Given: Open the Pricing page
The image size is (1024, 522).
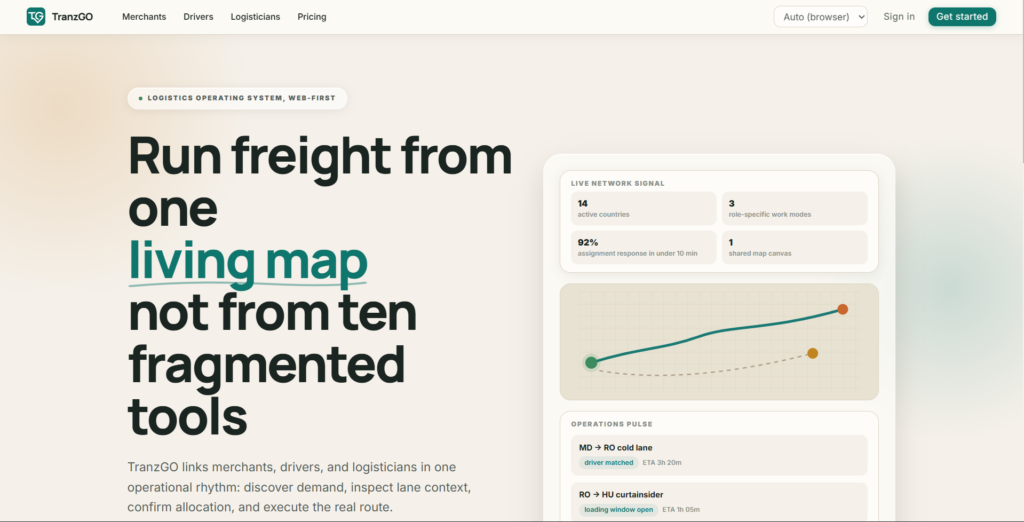Looking at the screenshot, I should coord(312,17).
